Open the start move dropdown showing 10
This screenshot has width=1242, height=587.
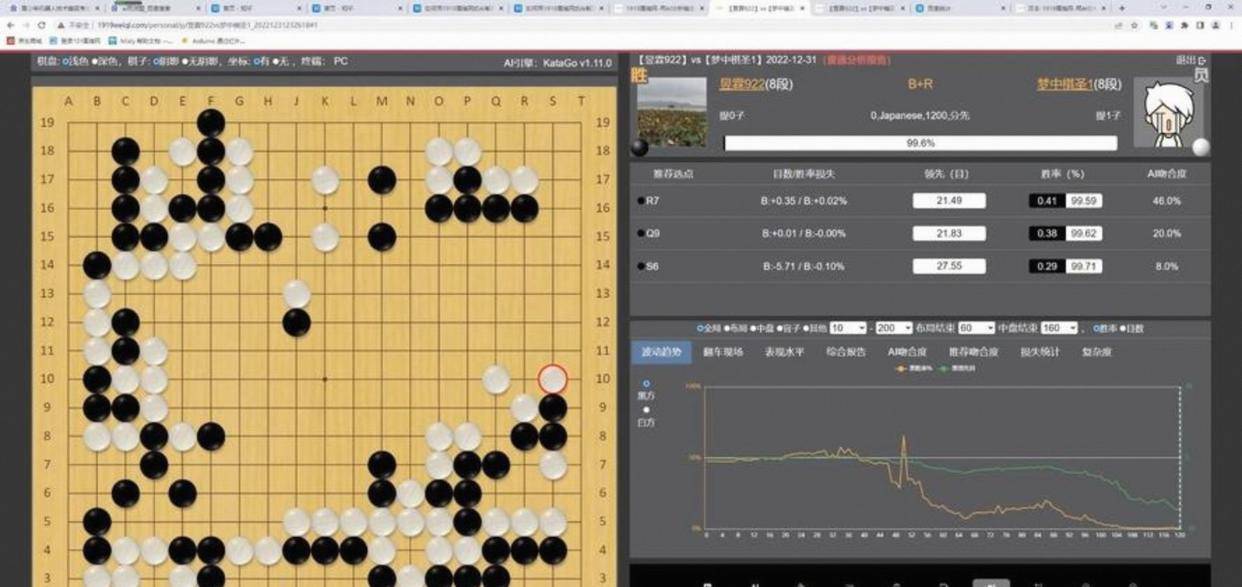tap(847, 328)
